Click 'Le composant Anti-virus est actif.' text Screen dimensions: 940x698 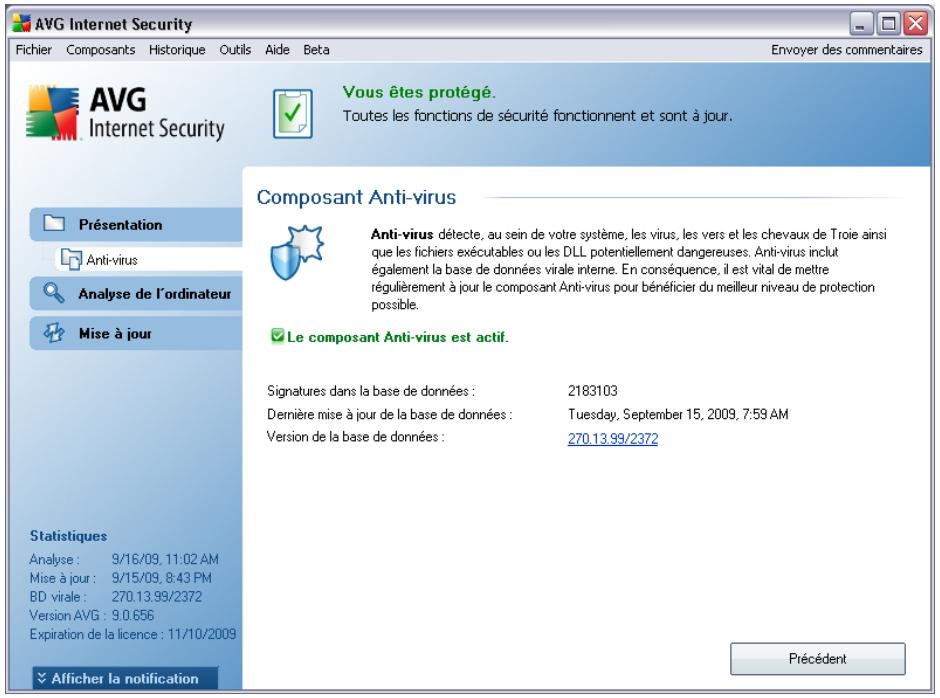[397, 337]
